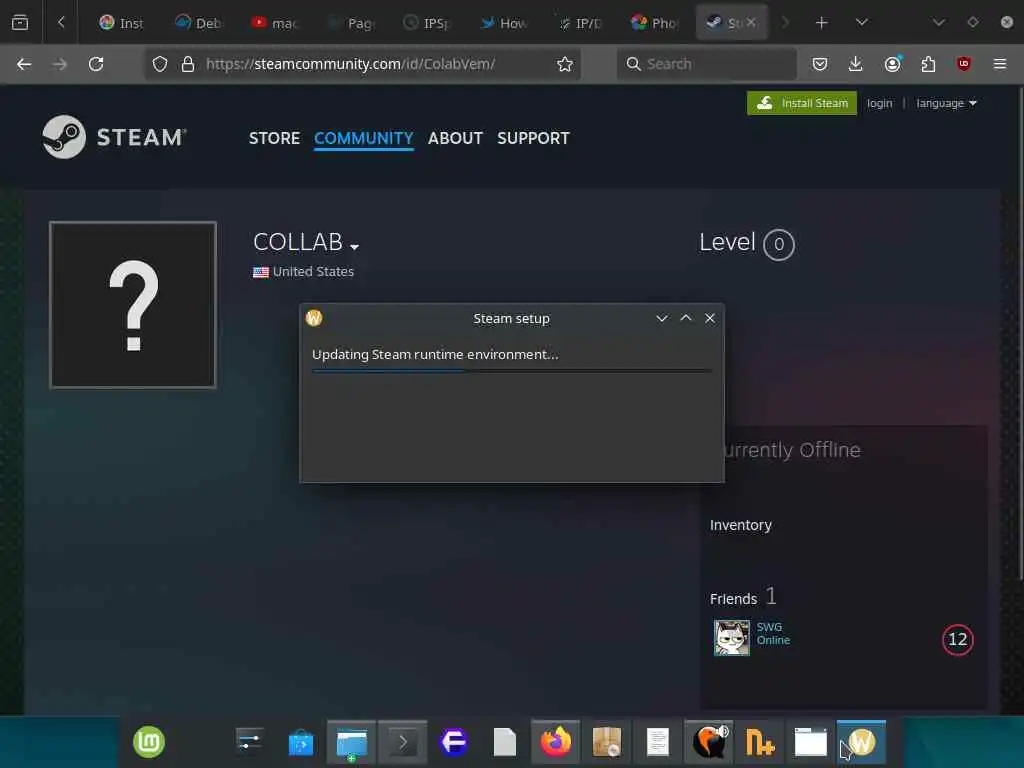Click the browser Search input field
1024x768 pixels.
pos(707,64)
